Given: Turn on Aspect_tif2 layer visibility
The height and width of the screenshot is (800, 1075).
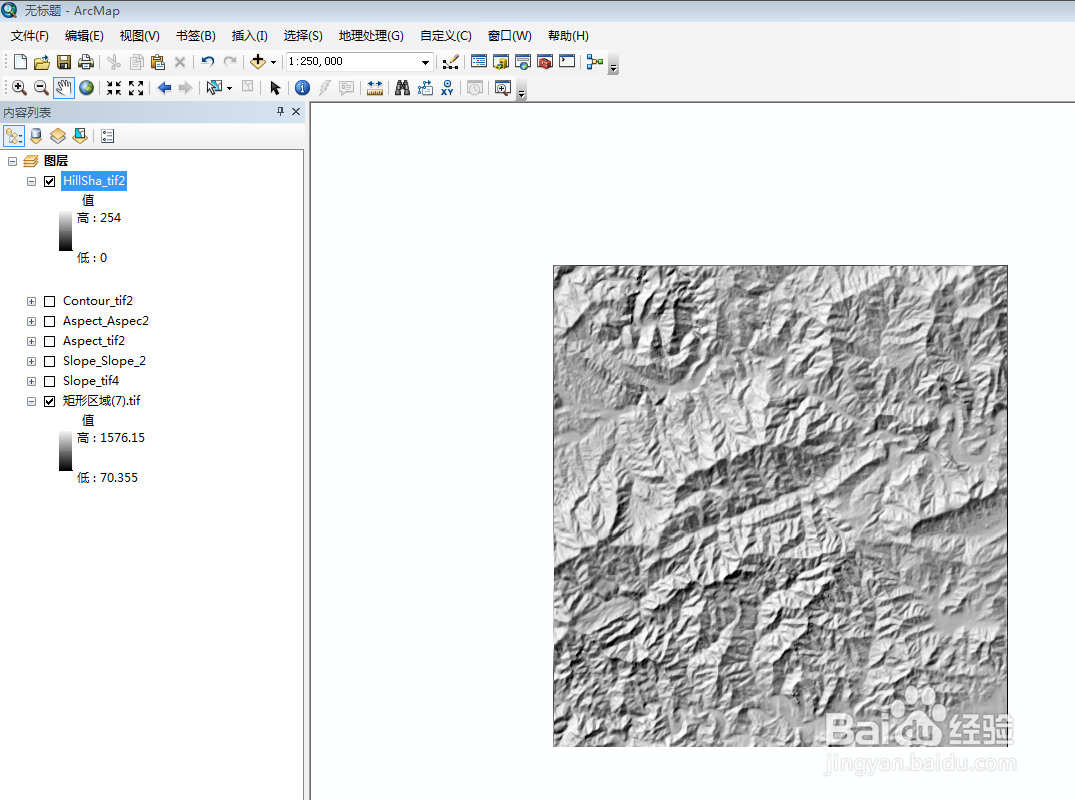Looking at the screenshot, I should coord(49,341).
